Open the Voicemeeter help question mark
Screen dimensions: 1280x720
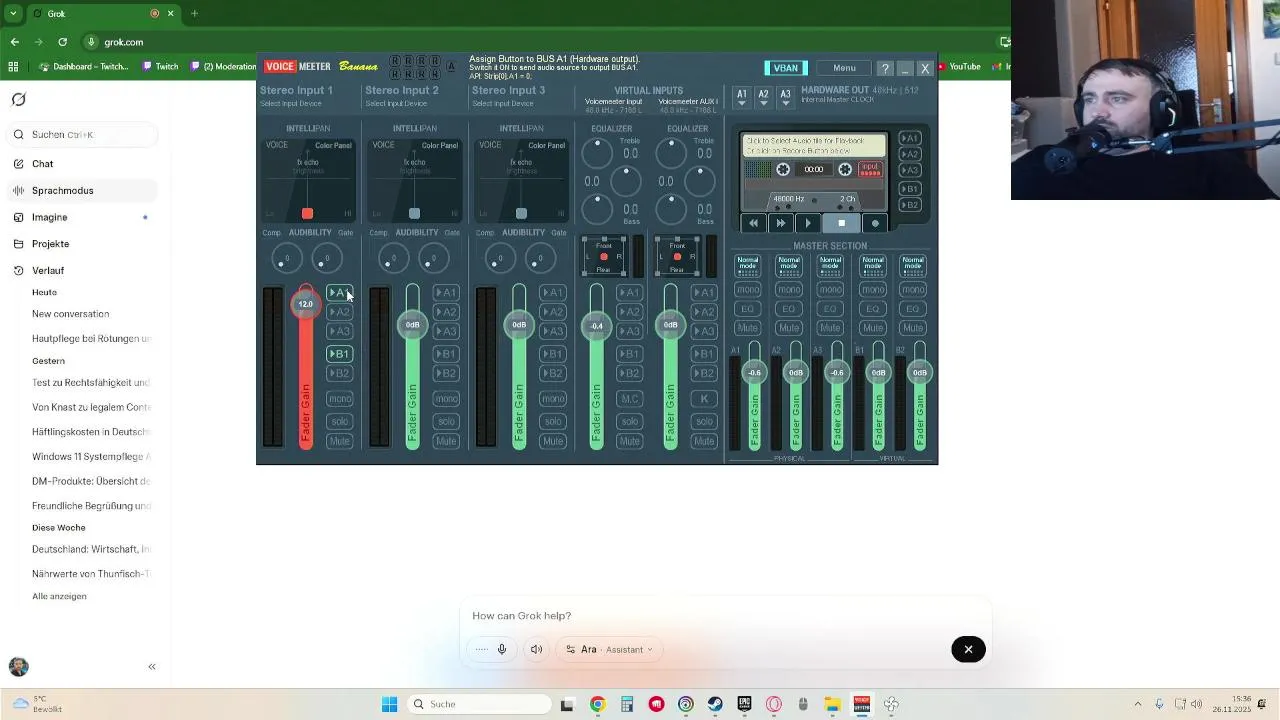click(x=885, y=68)
